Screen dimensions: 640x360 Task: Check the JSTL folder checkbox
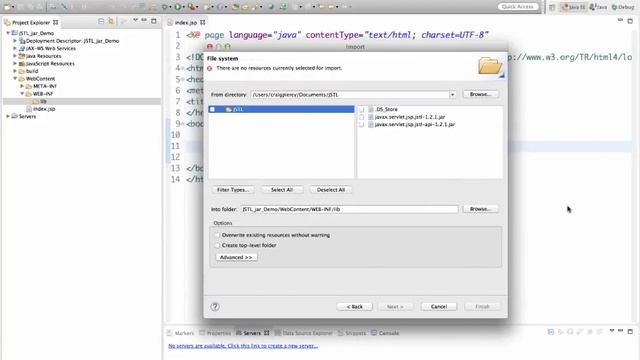(212, 109)
